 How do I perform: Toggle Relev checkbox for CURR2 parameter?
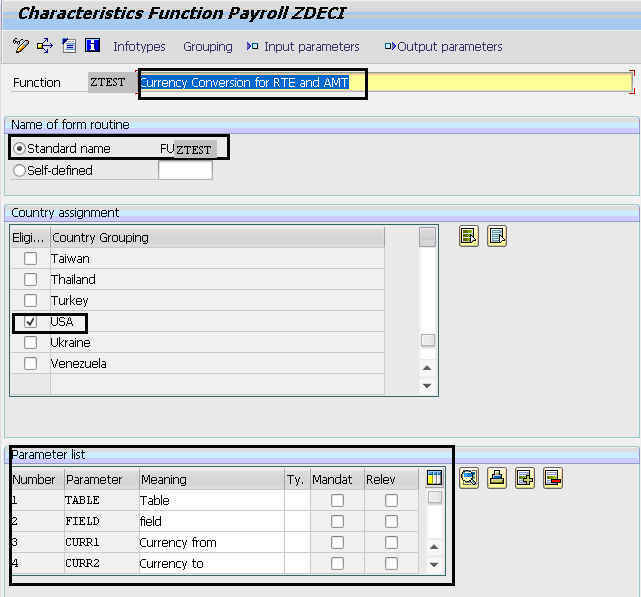click(x=391, y=563)
